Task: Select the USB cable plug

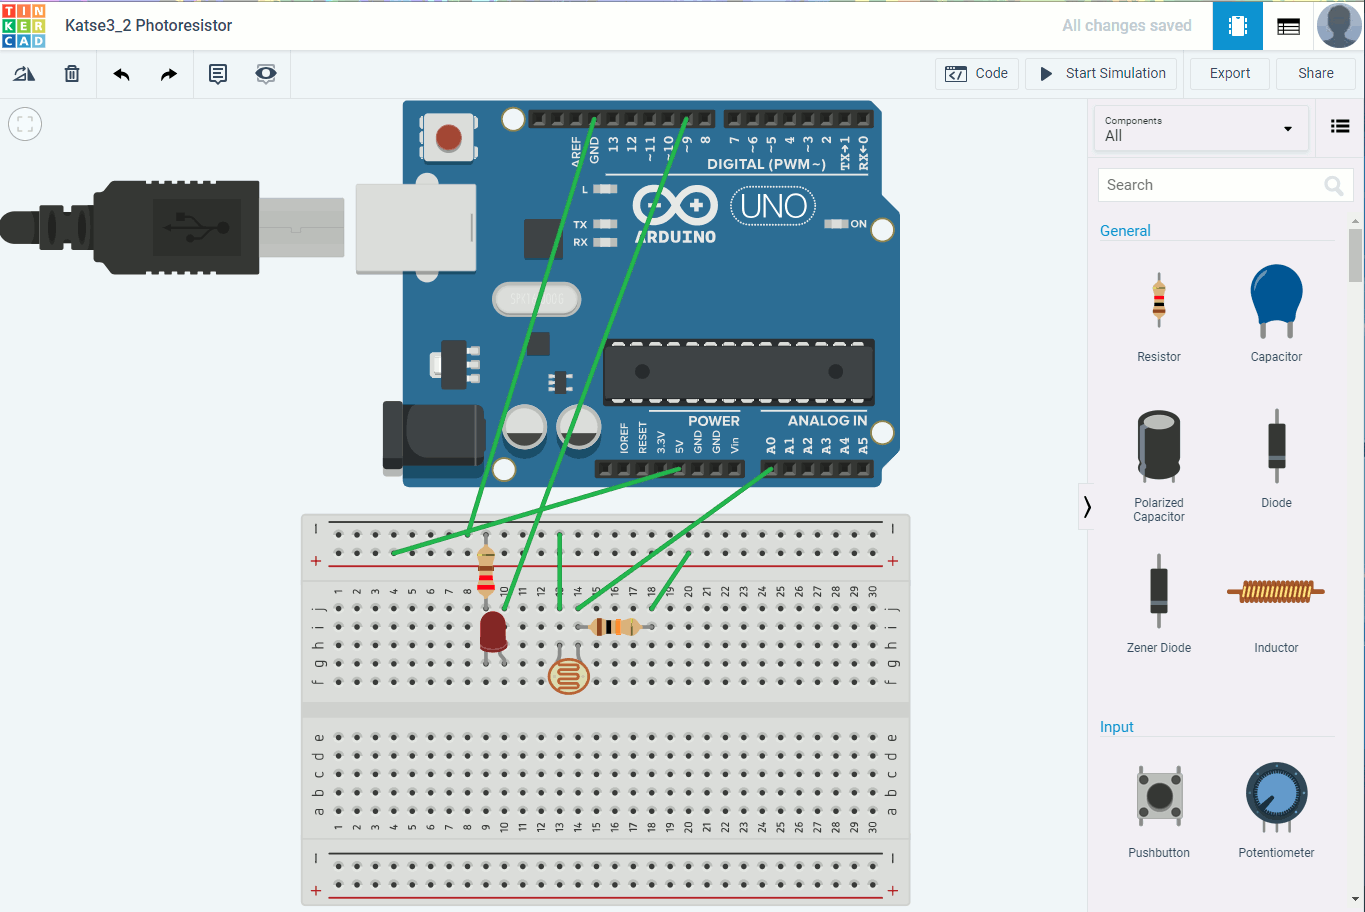Action: point(172,227)
